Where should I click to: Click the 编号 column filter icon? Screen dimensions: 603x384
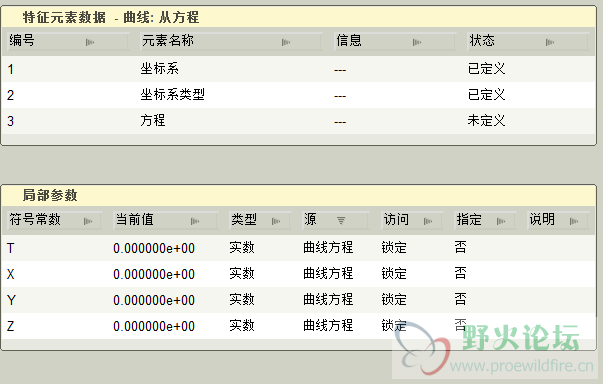click(90, 42)
